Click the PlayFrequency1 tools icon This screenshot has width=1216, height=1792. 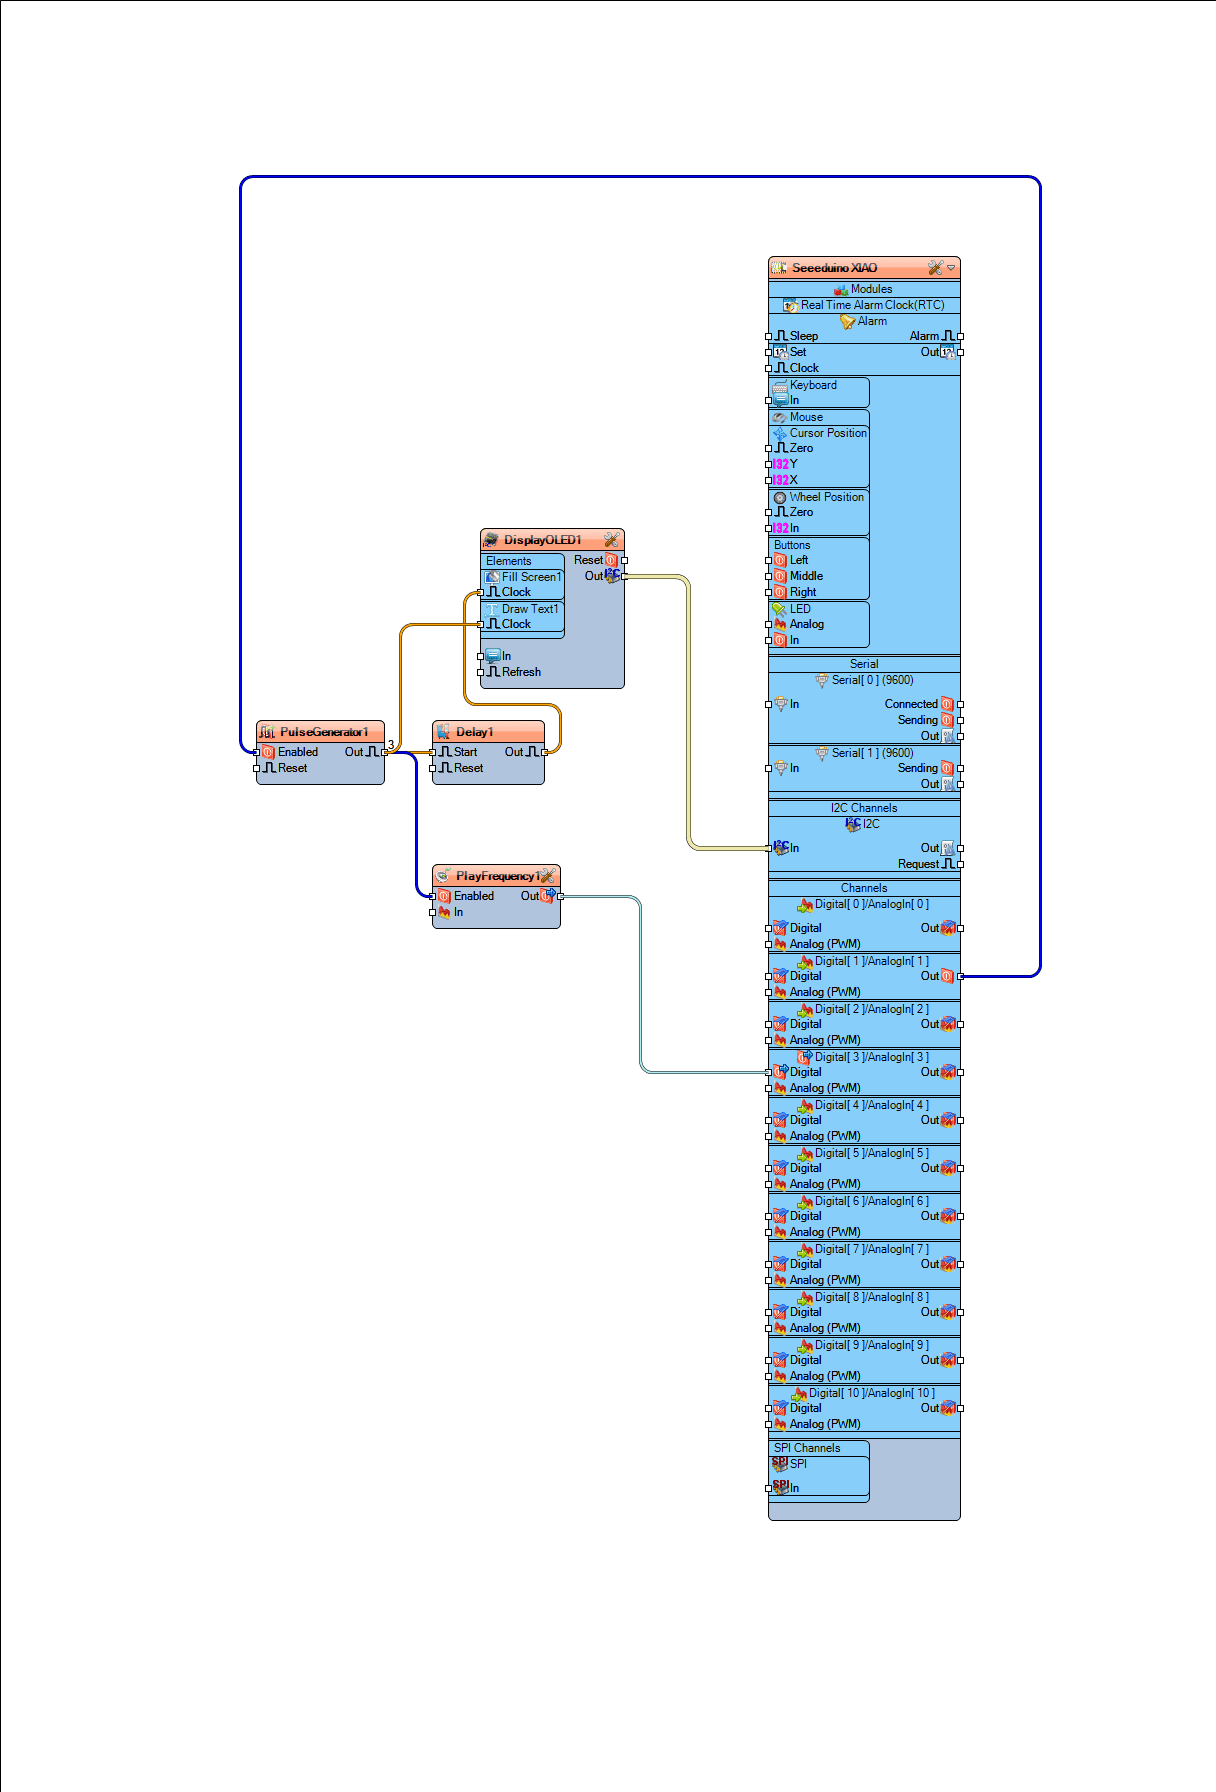tap(547, 876)
